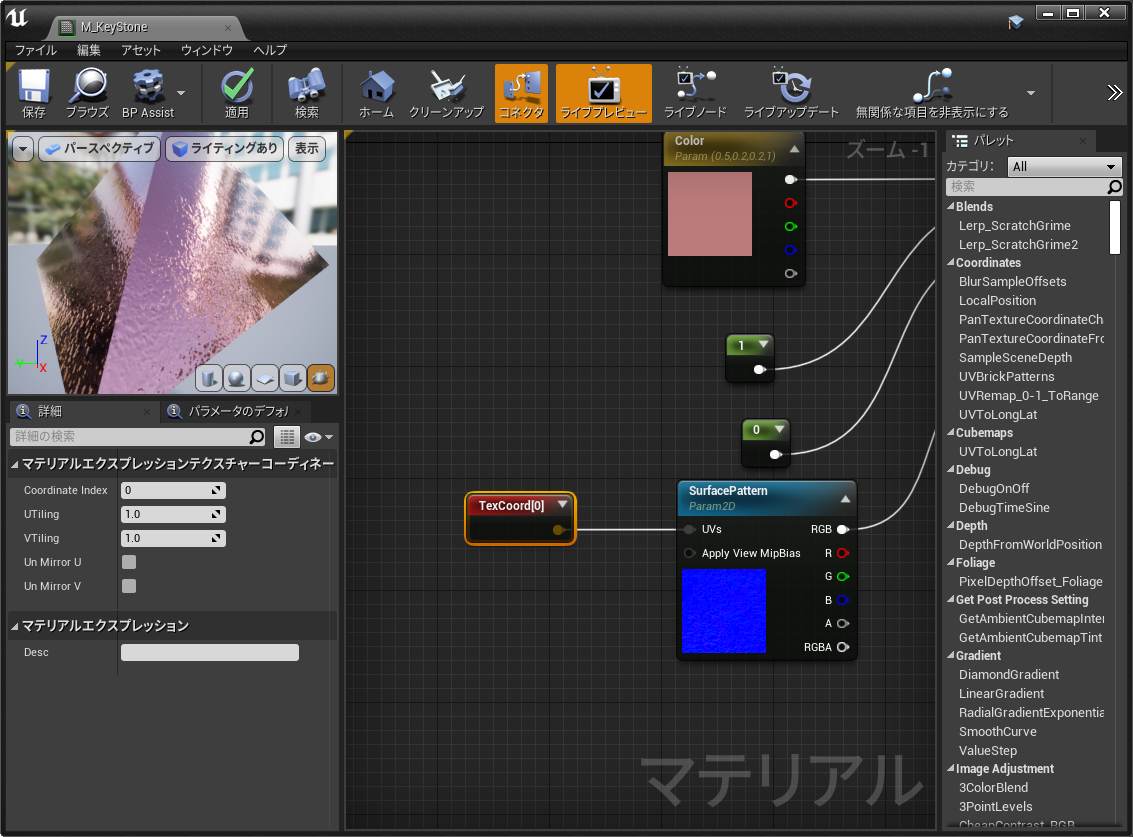Launch the BP Assist tool
The image size is (1133, 837).
(x=147, y=93)
